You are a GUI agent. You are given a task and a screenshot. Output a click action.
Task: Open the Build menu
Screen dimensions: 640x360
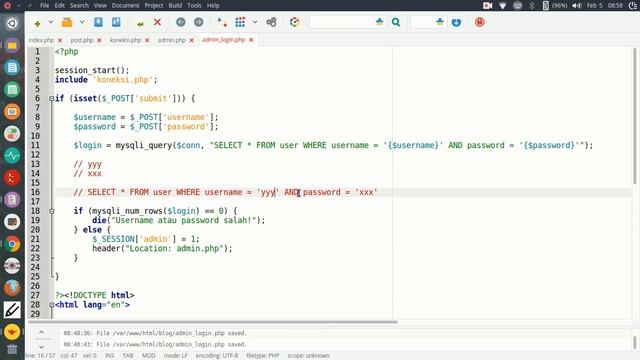(x=175, y=5)
